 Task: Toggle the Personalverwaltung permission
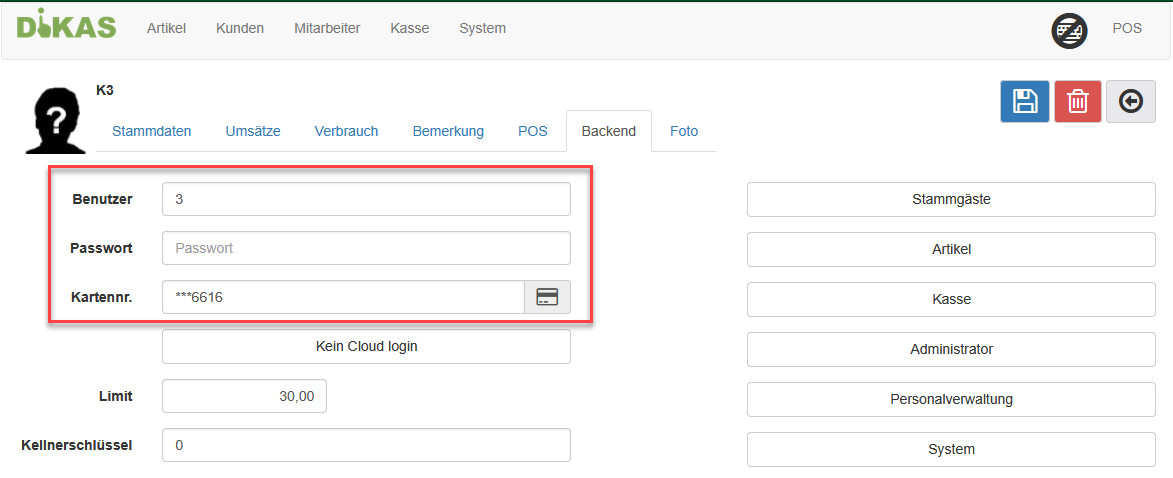coord(951,399)
